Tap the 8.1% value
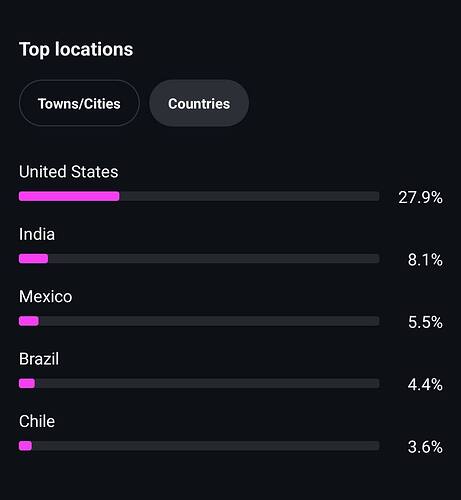This screenshot has width=461, height=500. click(425, 260)
